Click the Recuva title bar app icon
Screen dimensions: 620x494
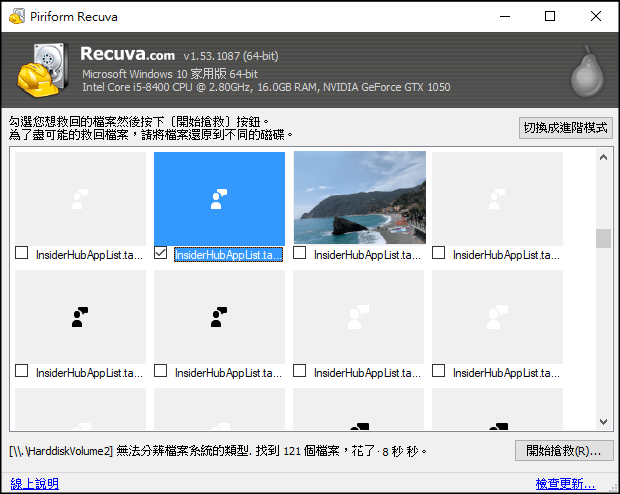point(17,16)
